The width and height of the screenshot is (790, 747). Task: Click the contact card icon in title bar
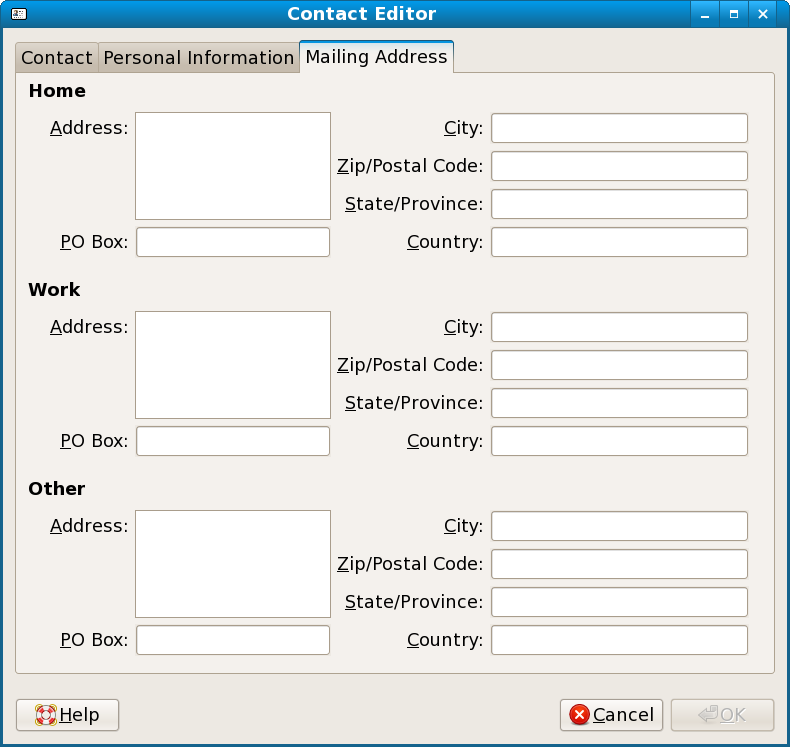click(19, 14)
